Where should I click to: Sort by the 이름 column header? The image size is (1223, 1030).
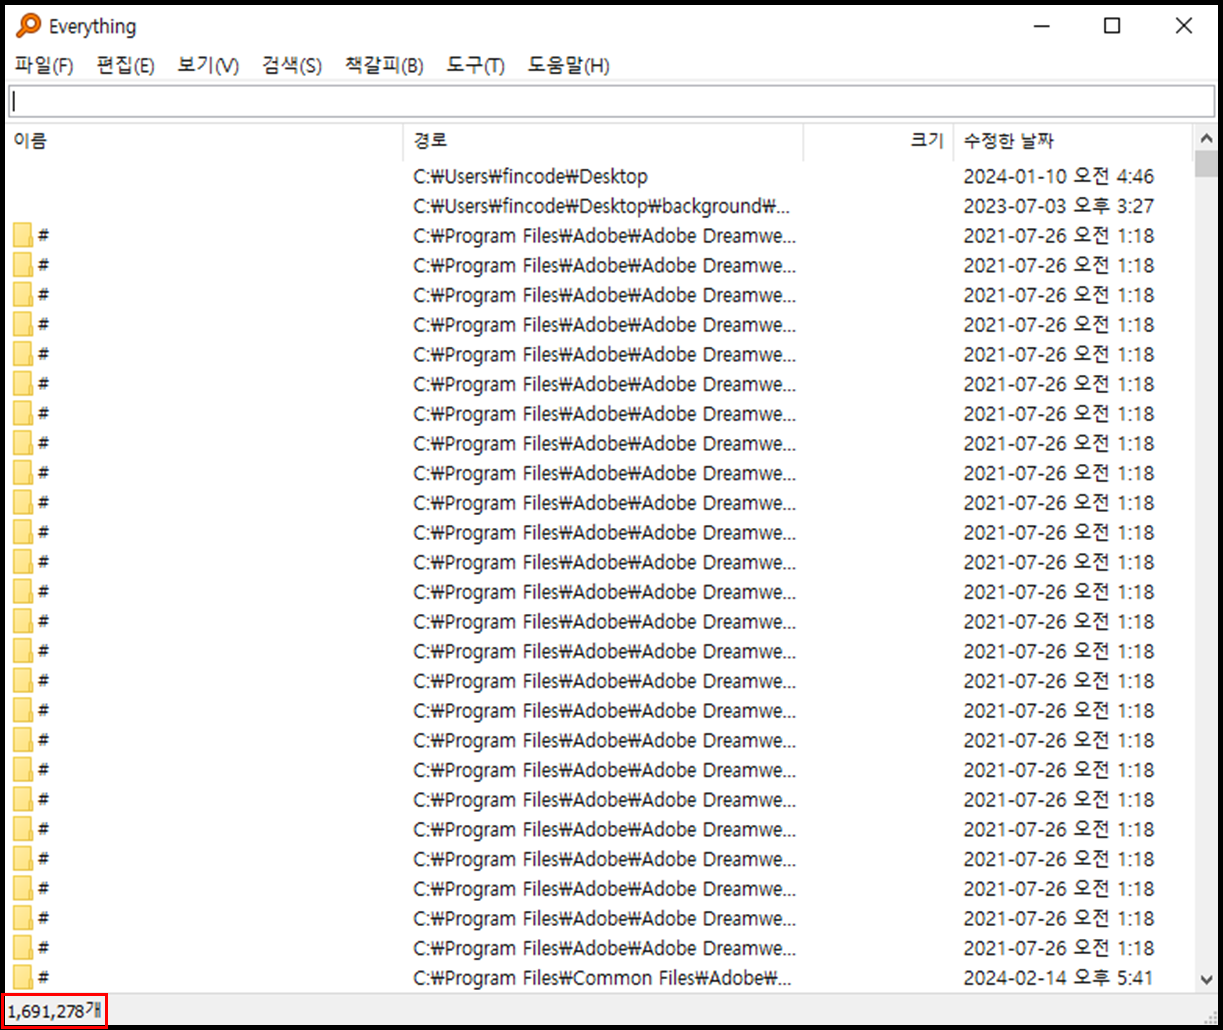click(x=205, y=142)
